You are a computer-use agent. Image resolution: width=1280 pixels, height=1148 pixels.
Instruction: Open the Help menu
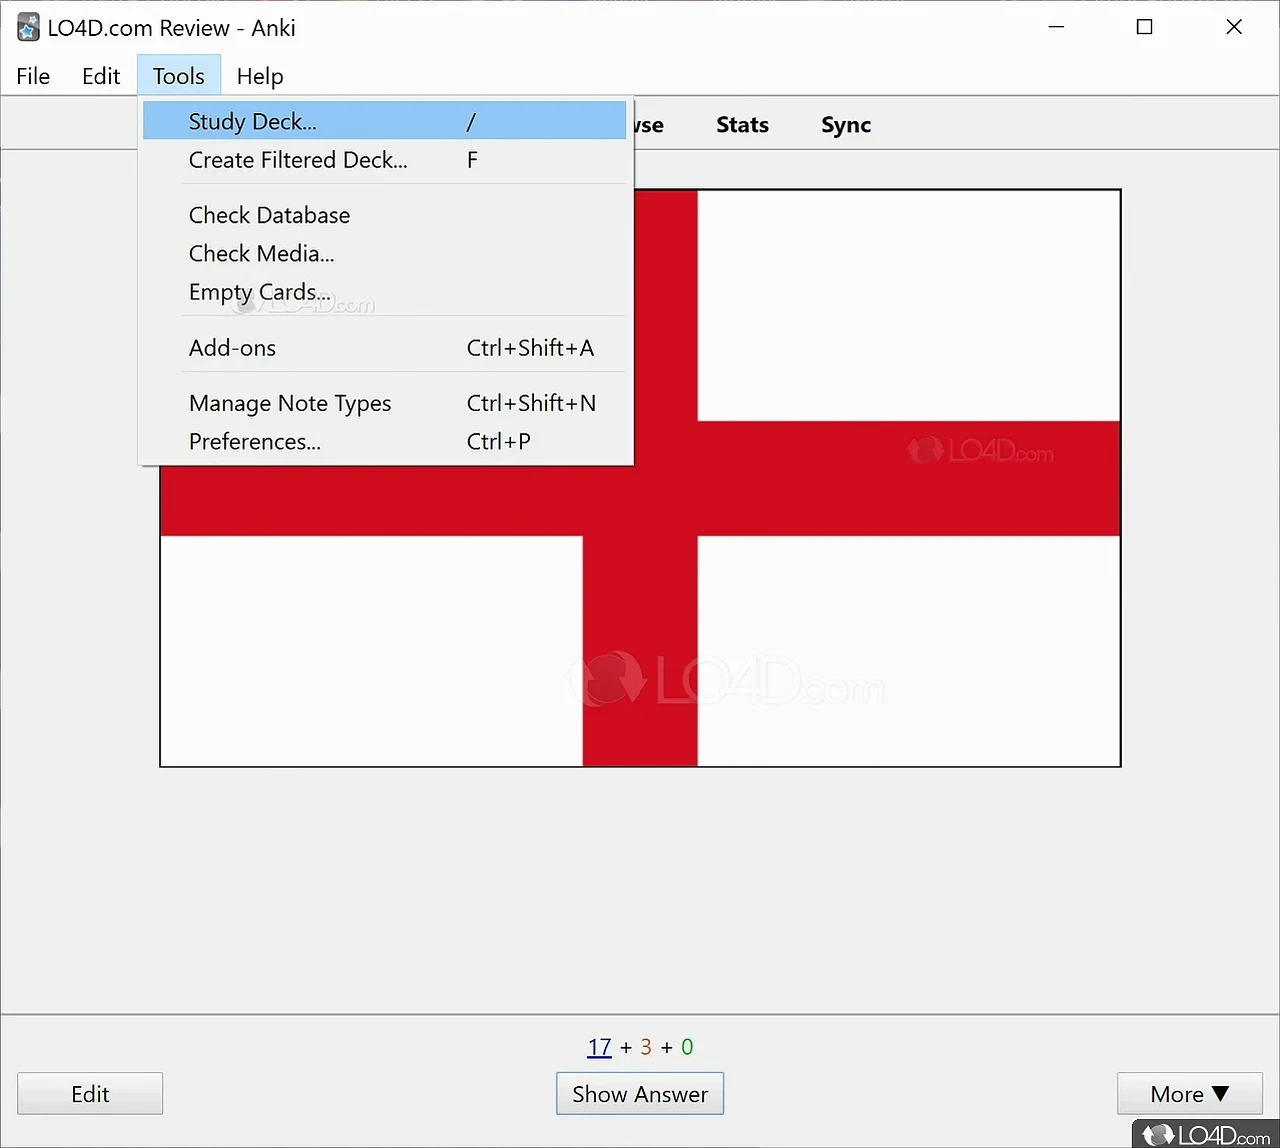[x=260, y=76]
